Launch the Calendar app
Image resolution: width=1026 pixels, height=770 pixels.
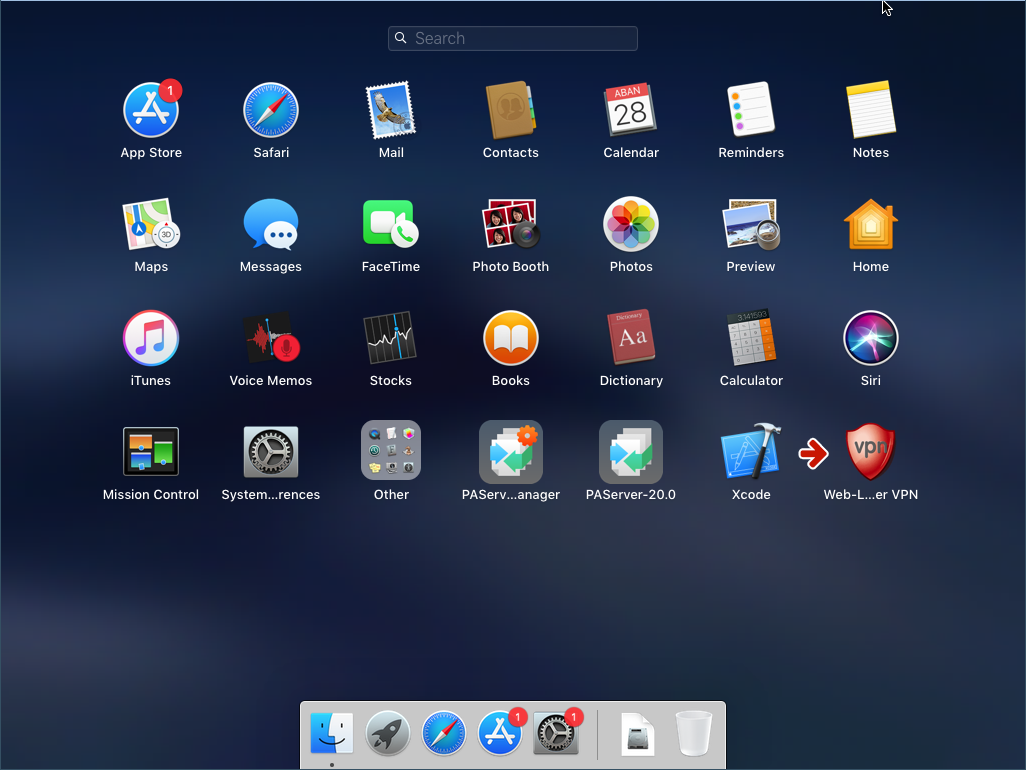pyautogui.click(x=631, y=110)
